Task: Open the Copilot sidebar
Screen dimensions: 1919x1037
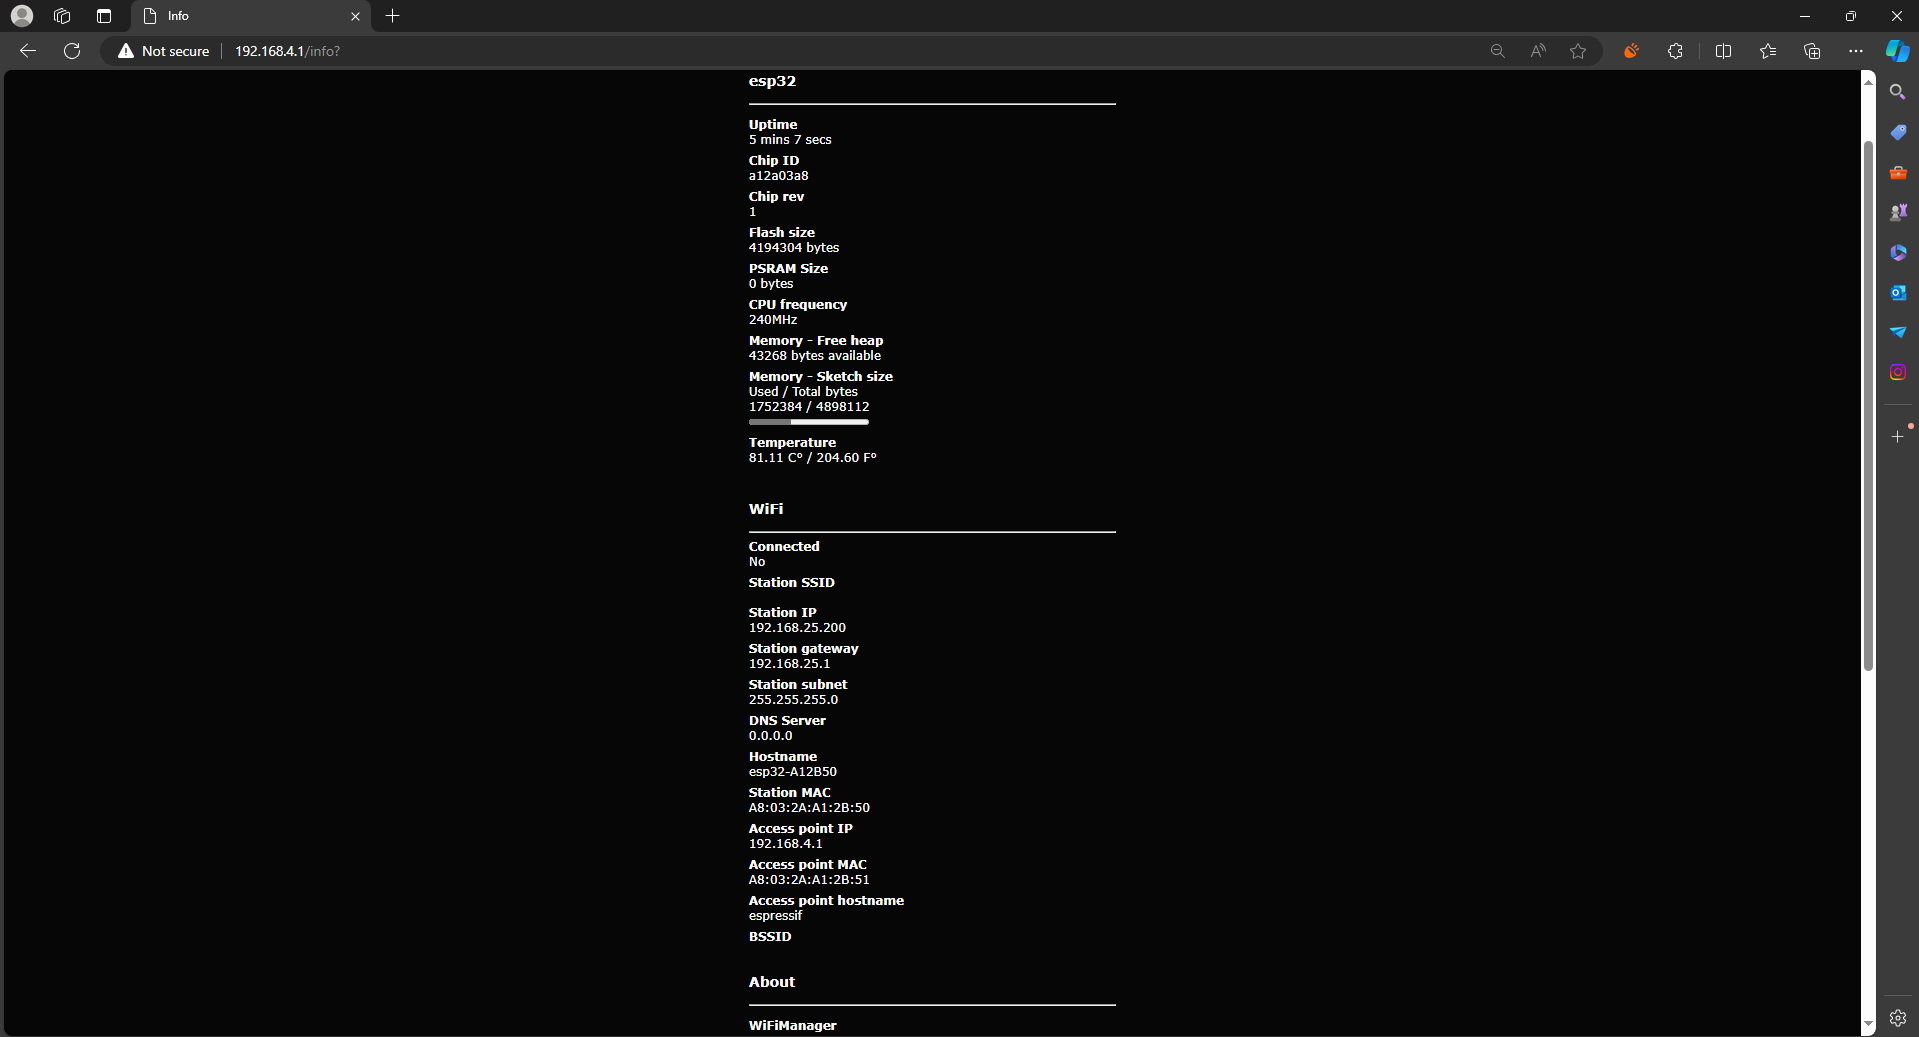Action: [1897, 51]
